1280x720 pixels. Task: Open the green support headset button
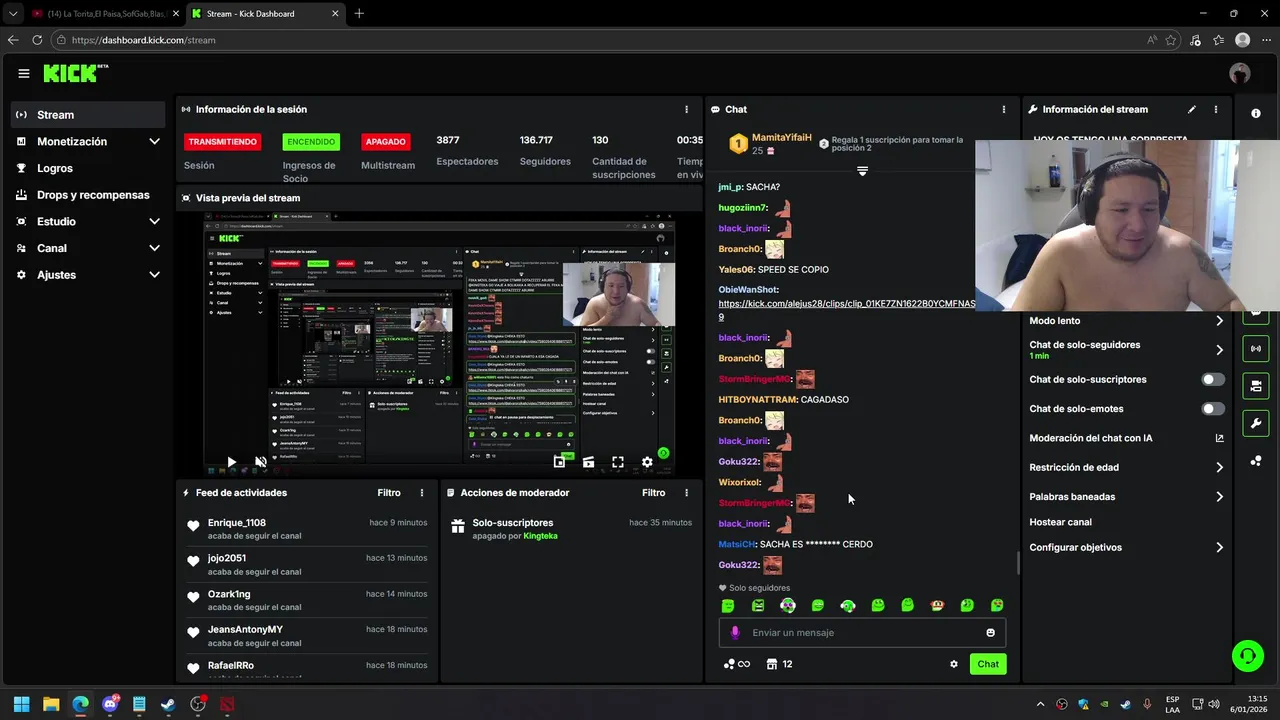(x=1247, y=656)
